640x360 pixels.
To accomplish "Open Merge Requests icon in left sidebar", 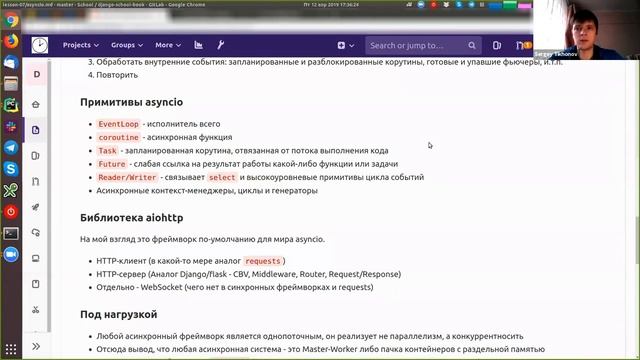I will [36, 181].
